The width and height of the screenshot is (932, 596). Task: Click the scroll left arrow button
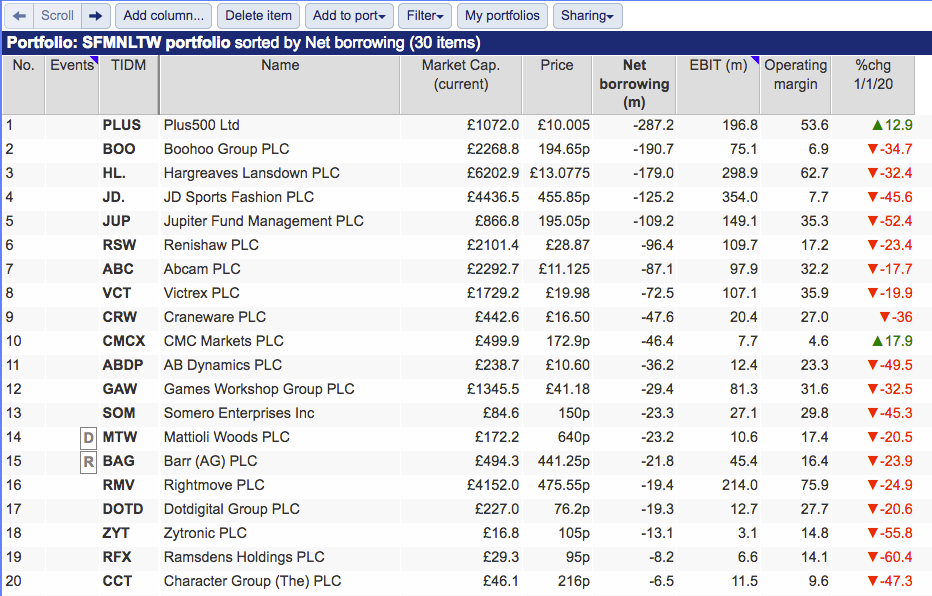[x=19, y=16]
